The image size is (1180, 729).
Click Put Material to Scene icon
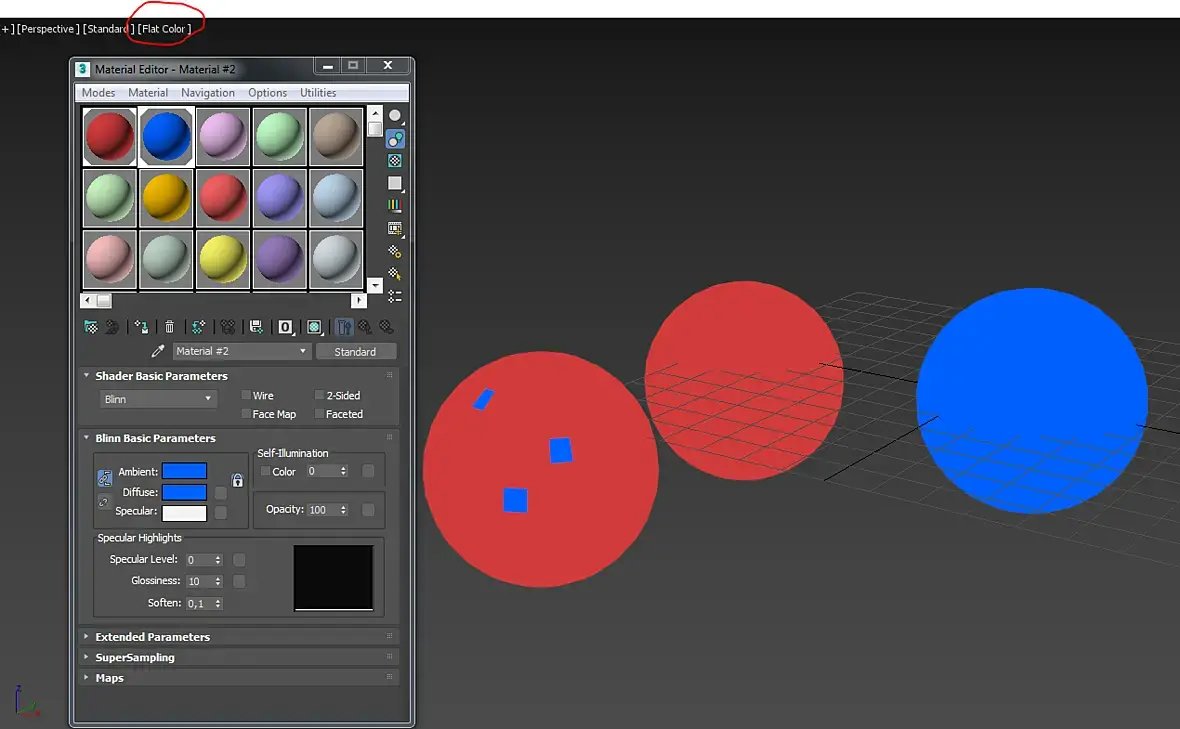[112, 327]
